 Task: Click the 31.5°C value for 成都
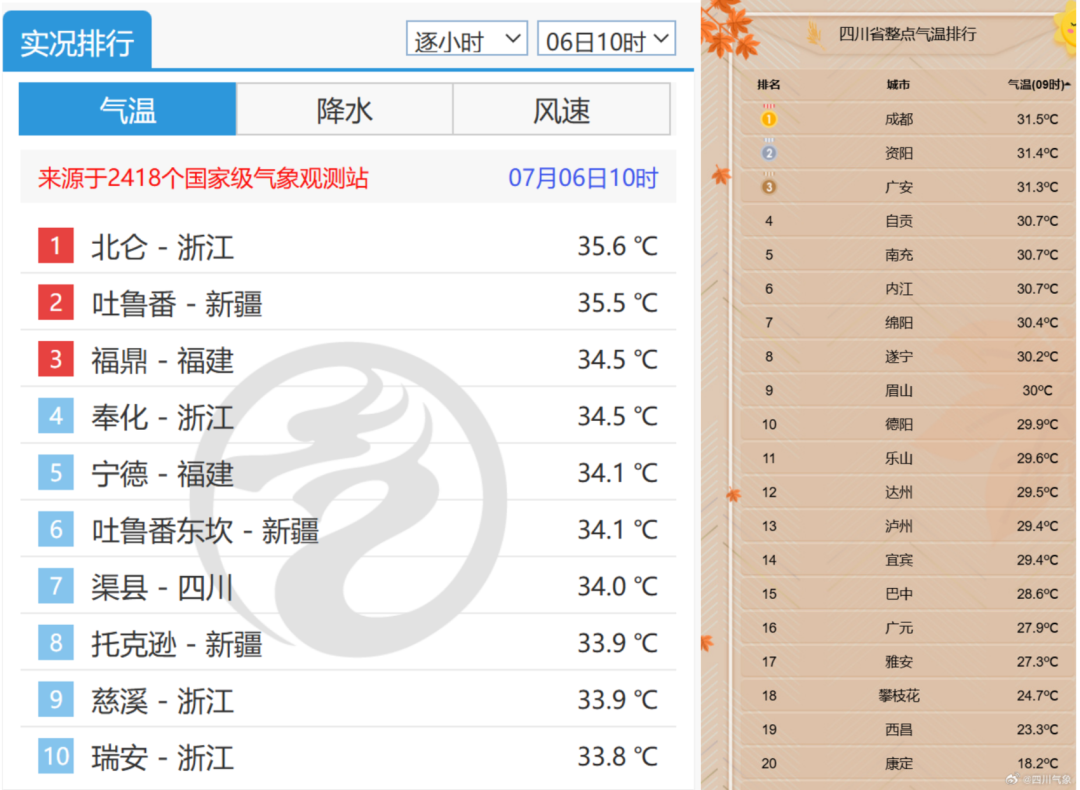click(1037, 119)
